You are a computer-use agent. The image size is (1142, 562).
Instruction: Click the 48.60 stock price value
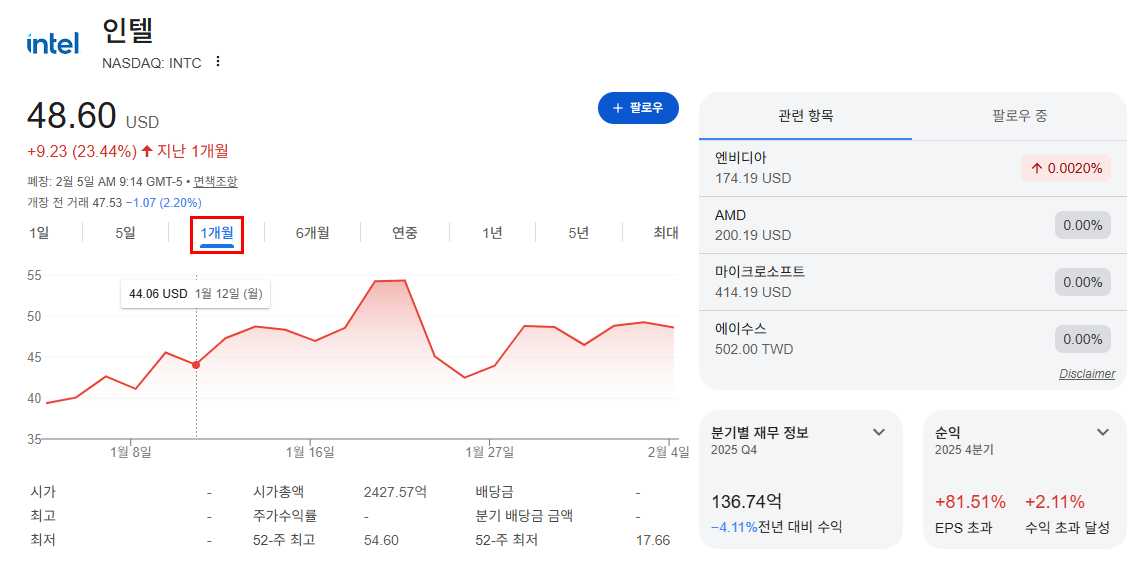tap(71, 116)
